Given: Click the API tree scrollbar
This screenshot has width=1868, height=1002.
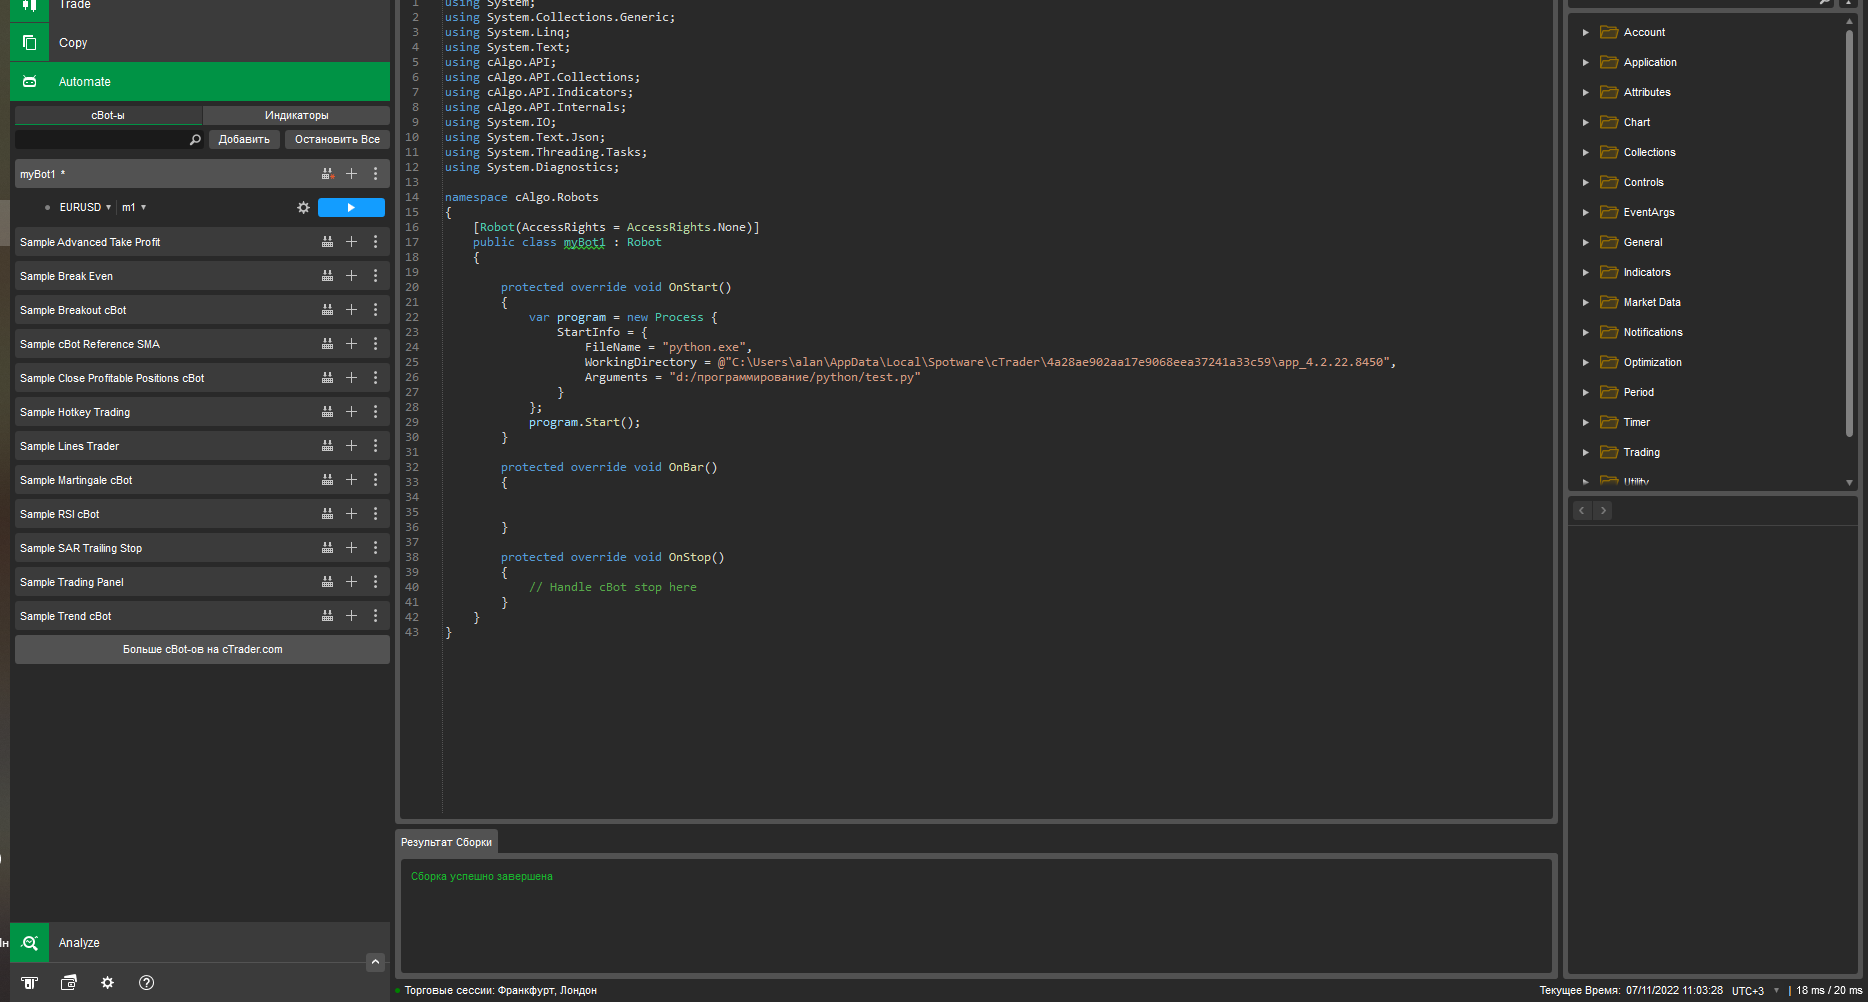Looking at the screenshot, I should [x=1849, y=233].
